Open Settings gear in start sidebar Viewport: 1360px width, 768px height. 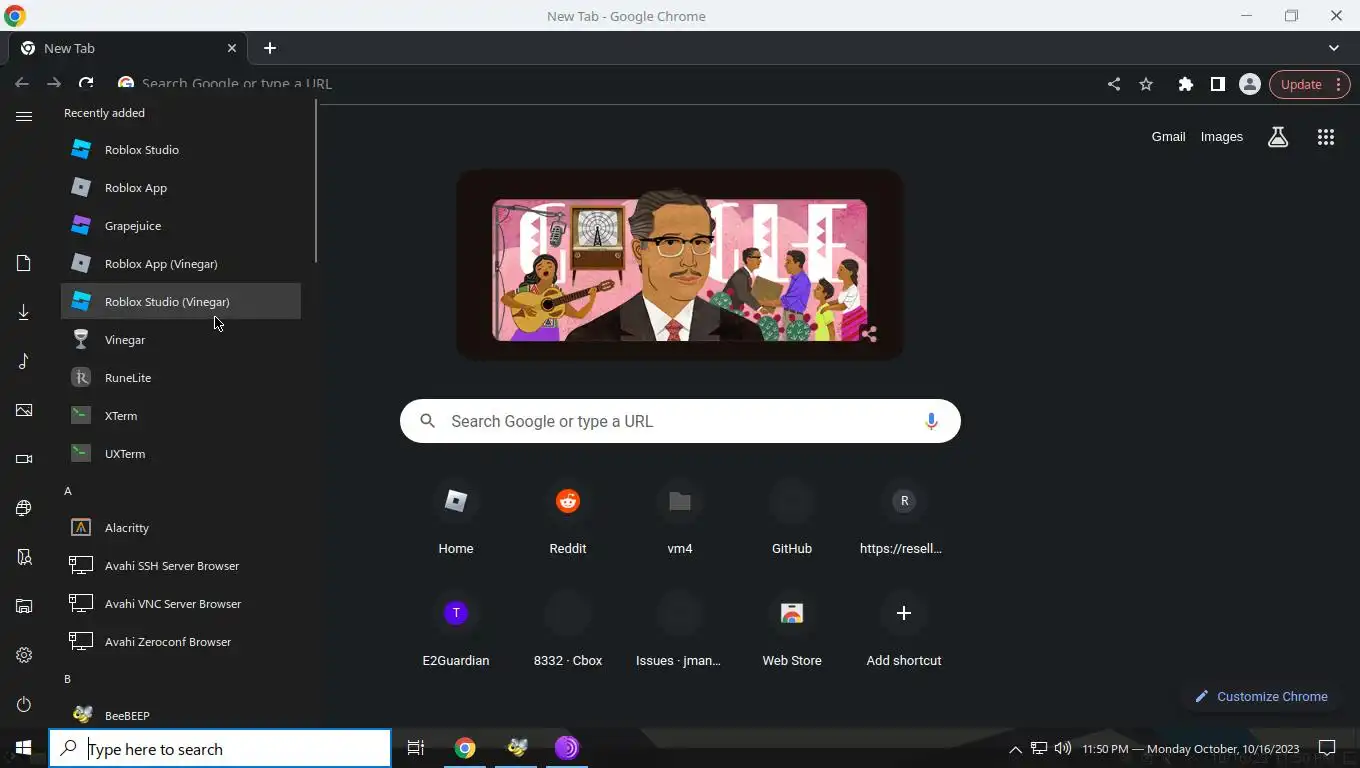[24, 655]
